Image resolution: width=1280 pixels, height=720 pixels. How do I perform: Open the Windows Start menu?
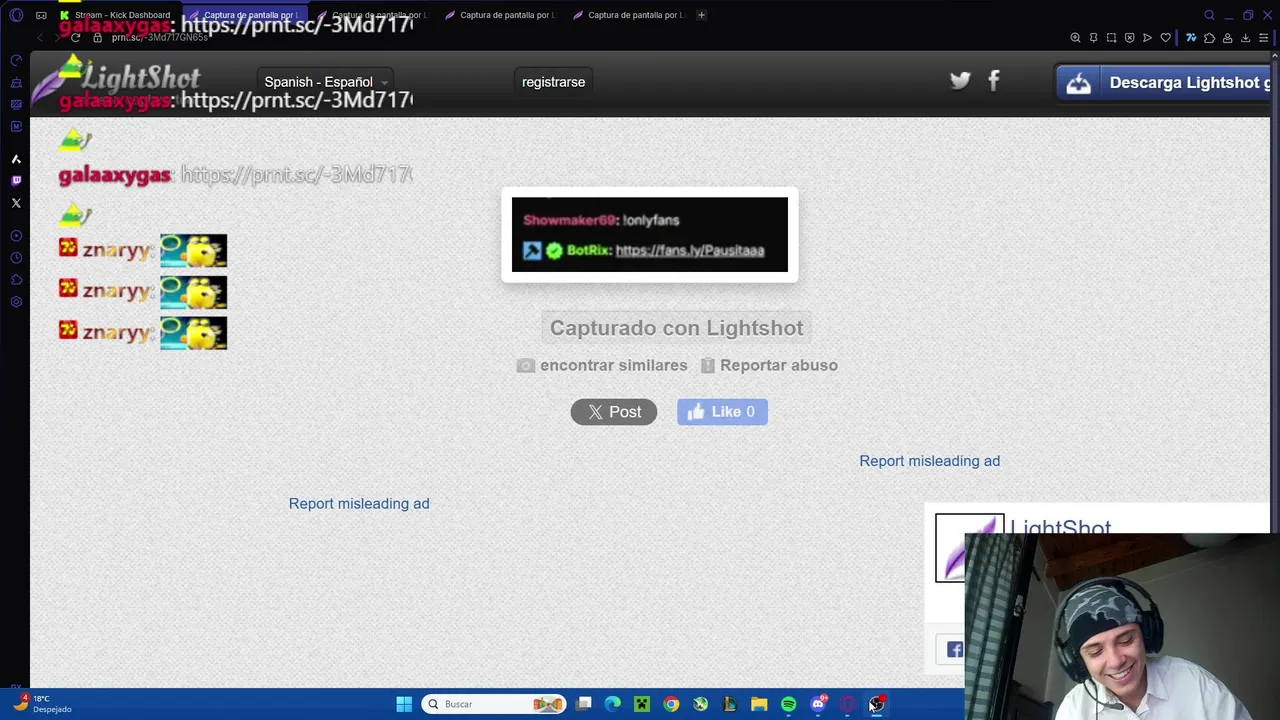tap(404, 704)
